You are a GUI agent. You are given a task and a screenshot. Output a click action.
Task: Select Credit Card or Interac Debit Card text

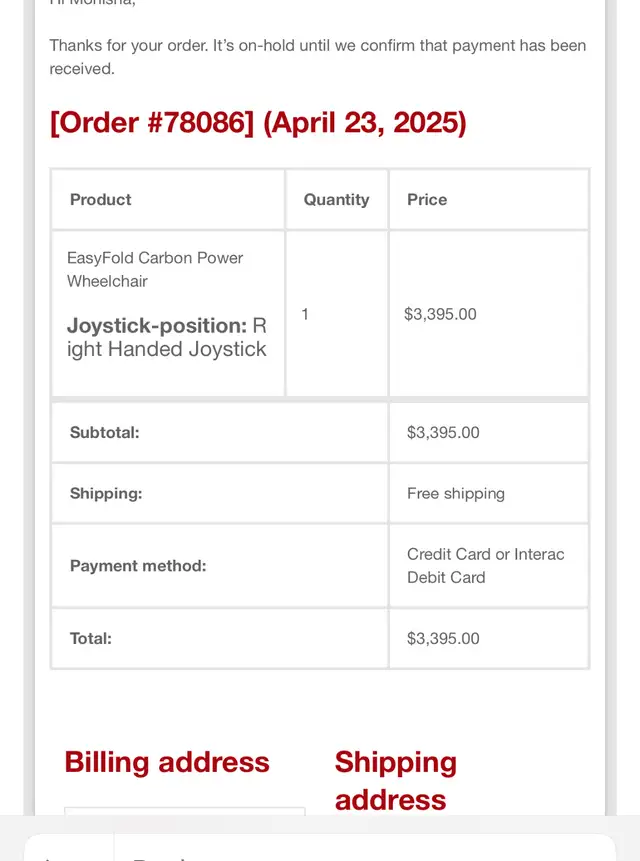pyautogui.click(x=485, y=566)
